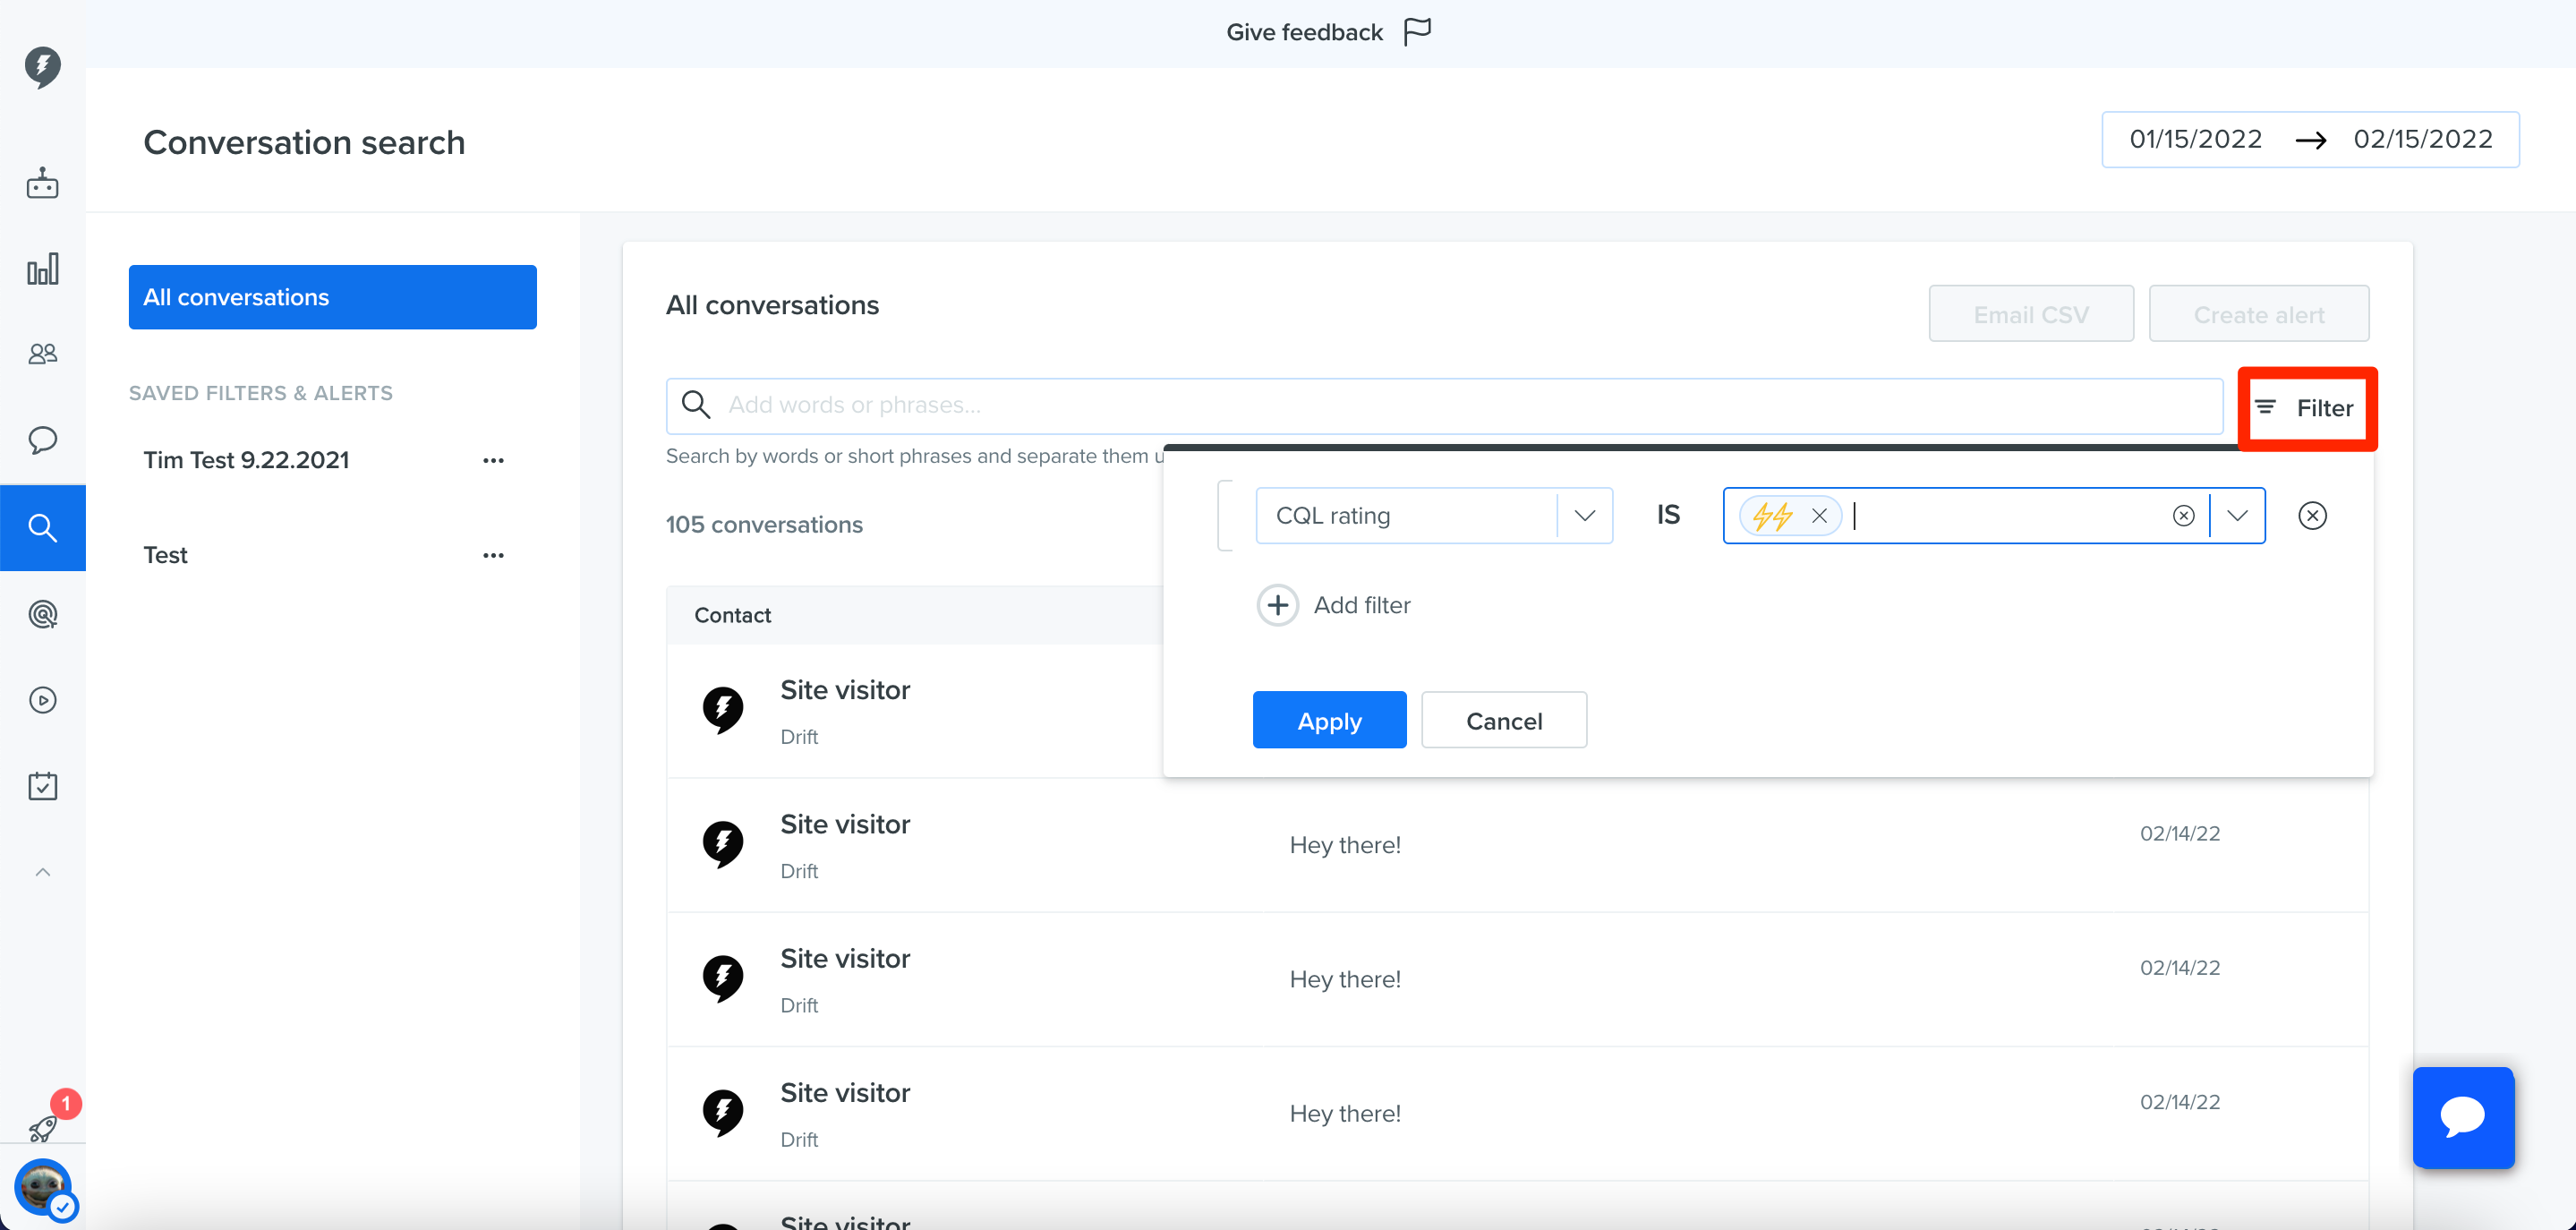Open the calendar check meetings icon
Screen dimensions: 2576x1230
[42, 786]
